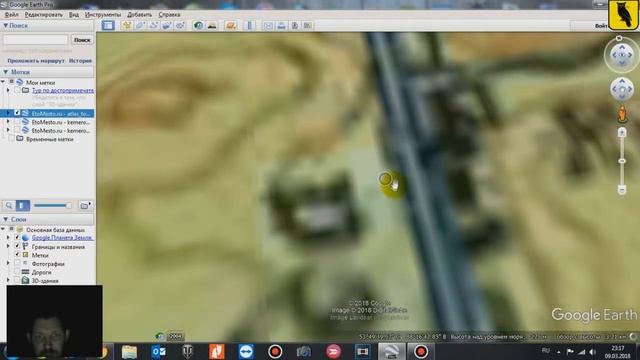Click the Street View pegman icon

click(622, 114)
